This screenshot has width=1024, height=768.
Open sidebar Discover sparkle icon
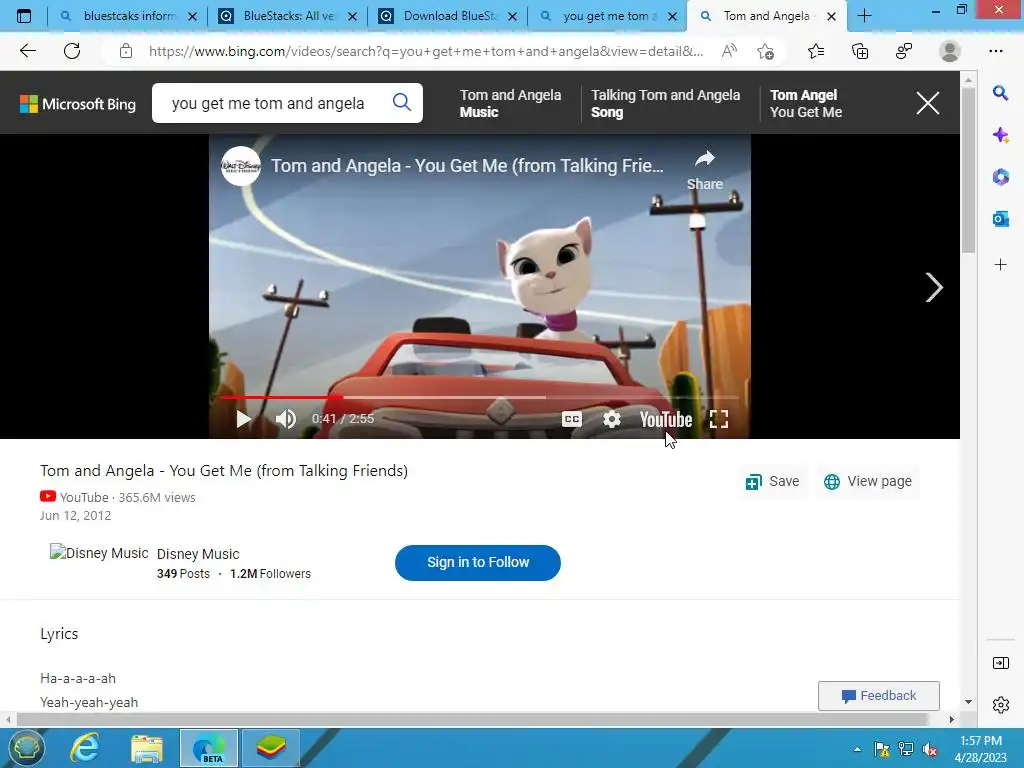coord(1000,135)
